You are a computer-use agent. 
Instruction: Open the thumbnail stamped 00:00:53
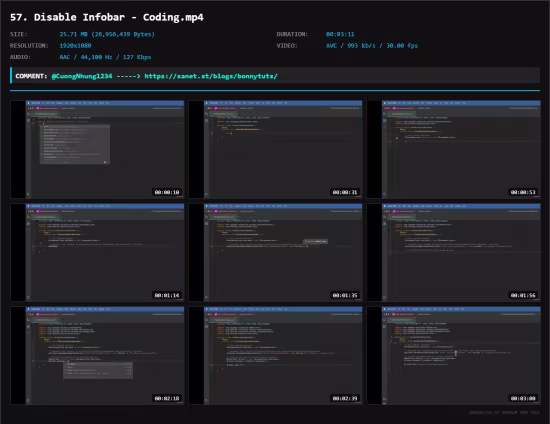(x=454, y=149)
